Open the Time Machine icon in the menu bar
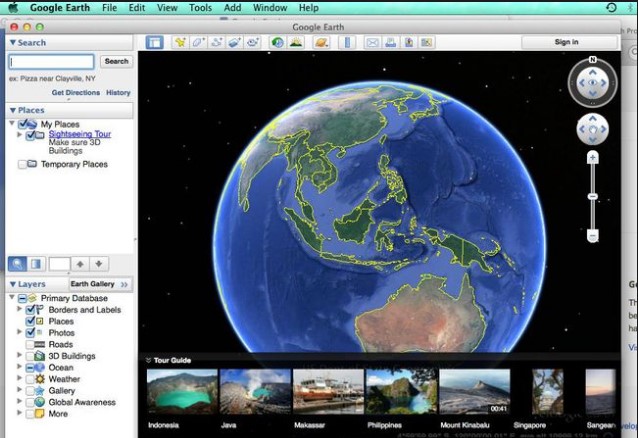This screenshot has width=638, height=438. (611, 7)
